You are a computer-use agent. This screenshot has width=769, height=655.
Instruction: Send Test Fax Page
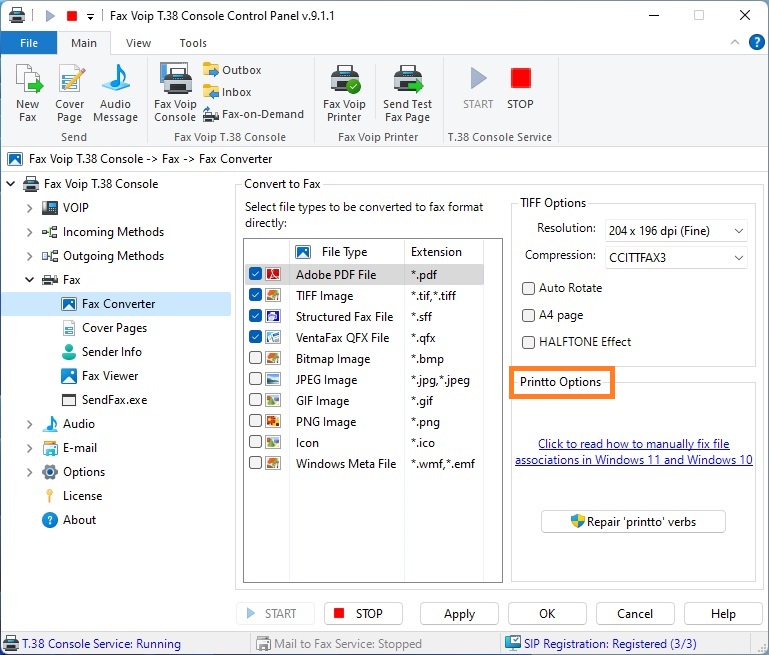coord(407,93)
